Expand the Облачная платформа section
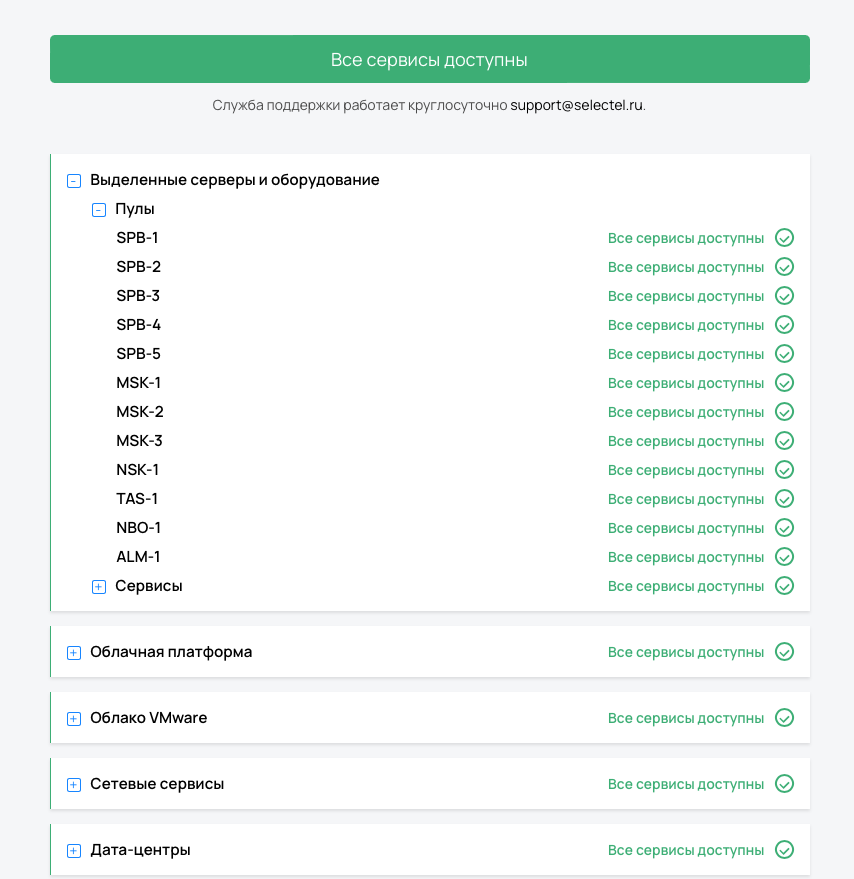Screen dimensions: 854x879 click(74, 653)
